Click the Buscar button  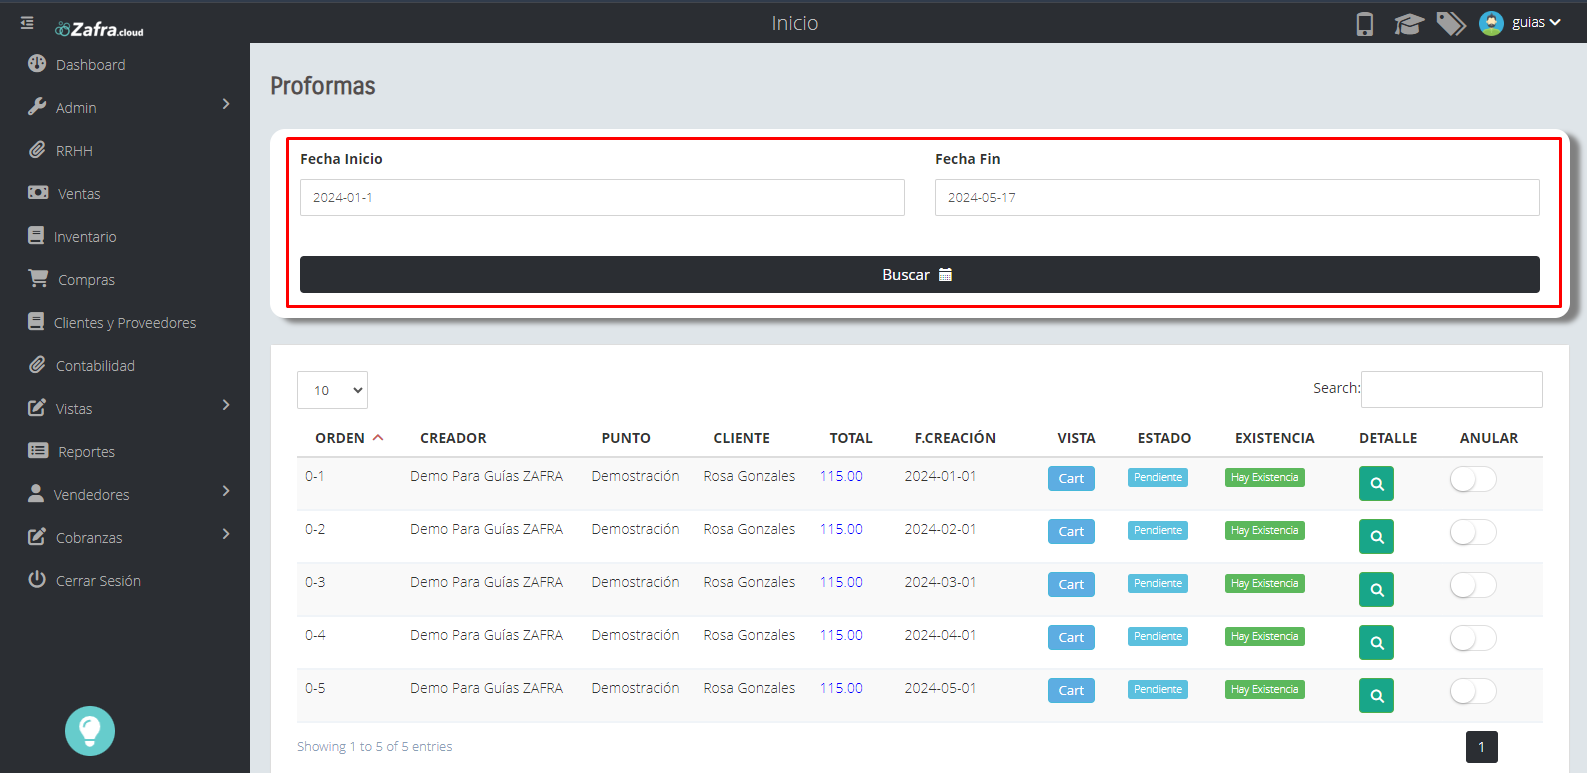click(919, 275)
